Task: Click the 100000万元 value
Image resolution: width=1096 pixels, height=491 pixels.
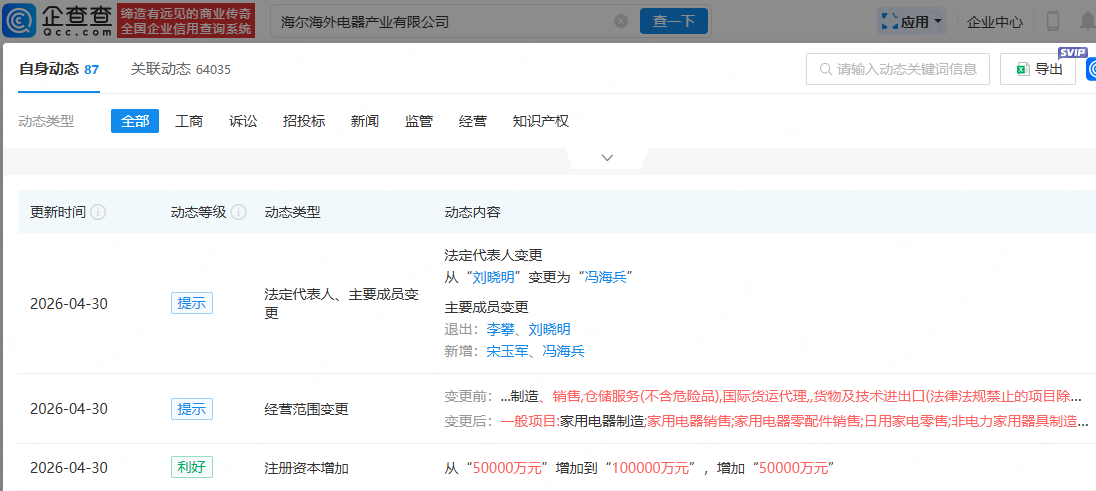Action: point(652,468)
